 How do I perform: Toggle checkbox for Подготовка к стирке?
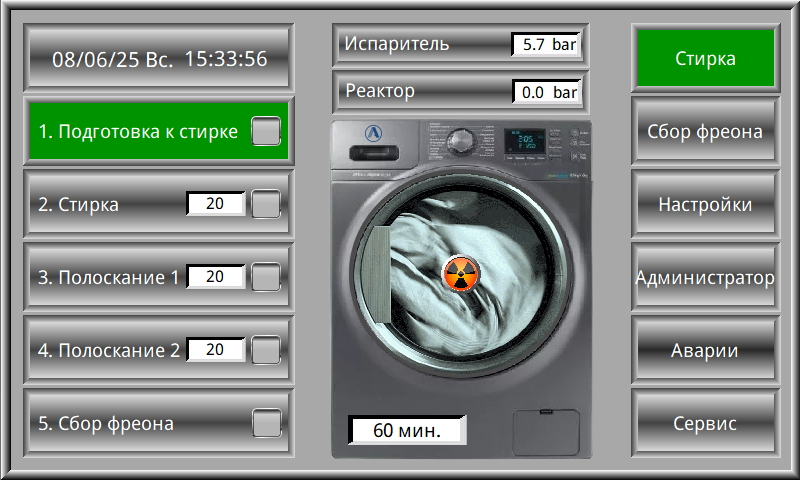pyautogui.click(x=266, y=132)
